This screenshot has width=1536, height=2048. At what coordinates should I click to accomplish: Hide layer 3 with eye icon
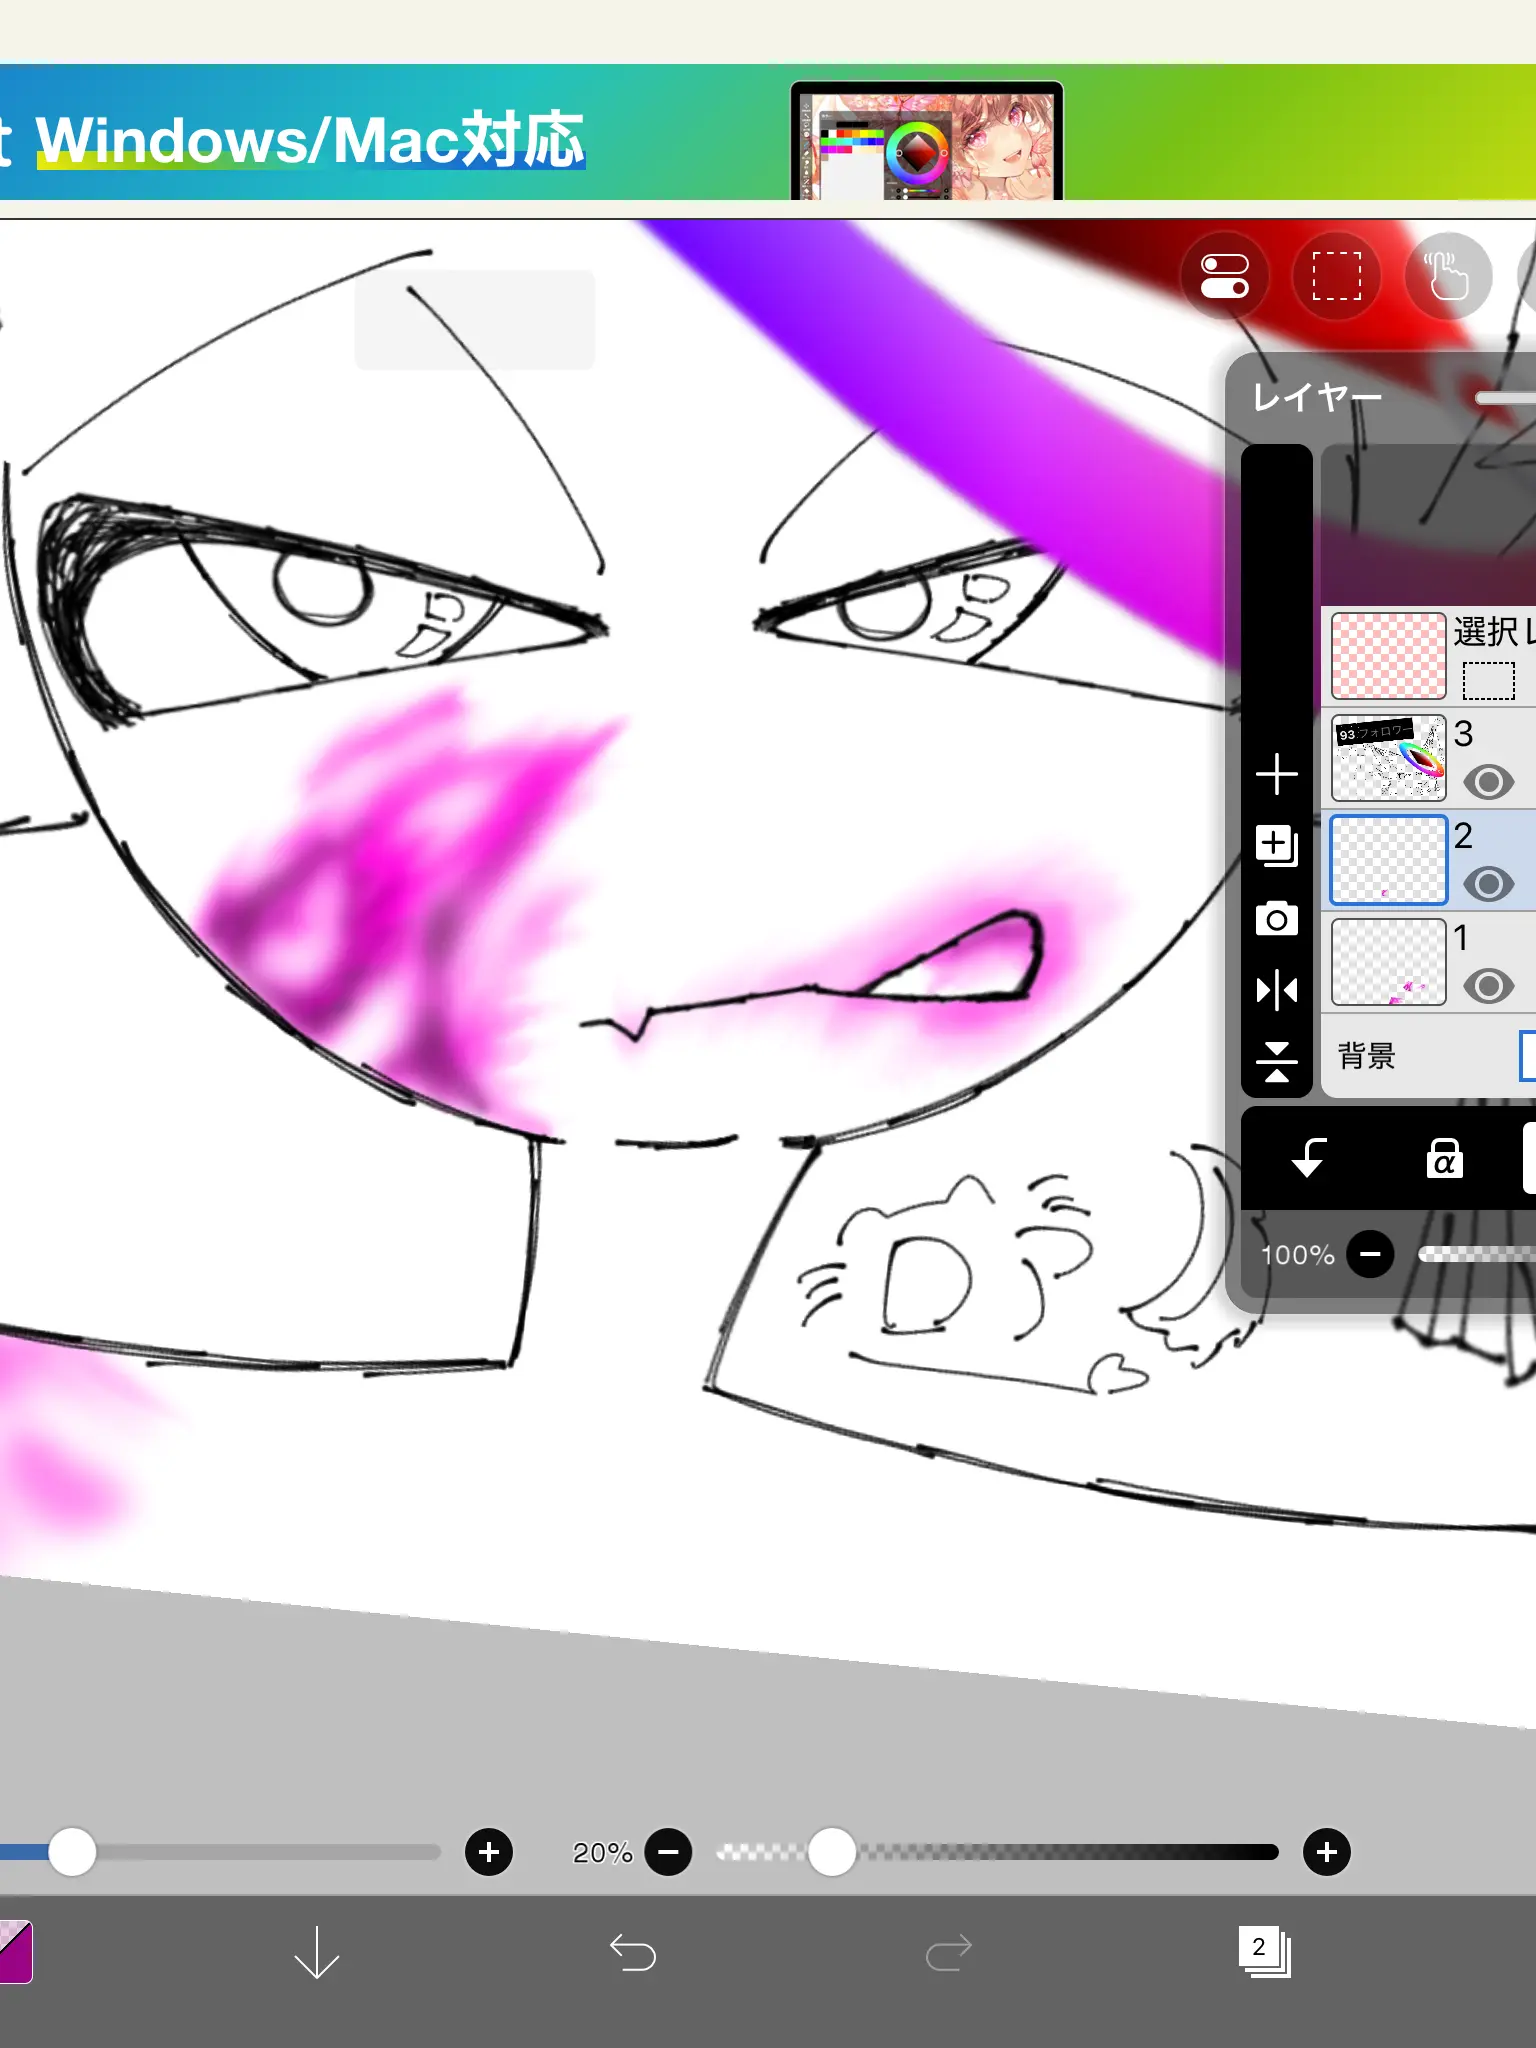coord(1488,782)
